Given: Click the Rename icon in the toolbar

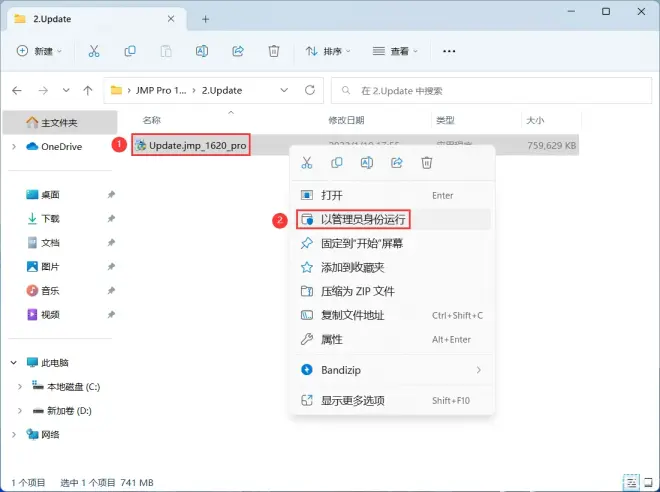Looking at the screenshot, I should pos(202,51).
